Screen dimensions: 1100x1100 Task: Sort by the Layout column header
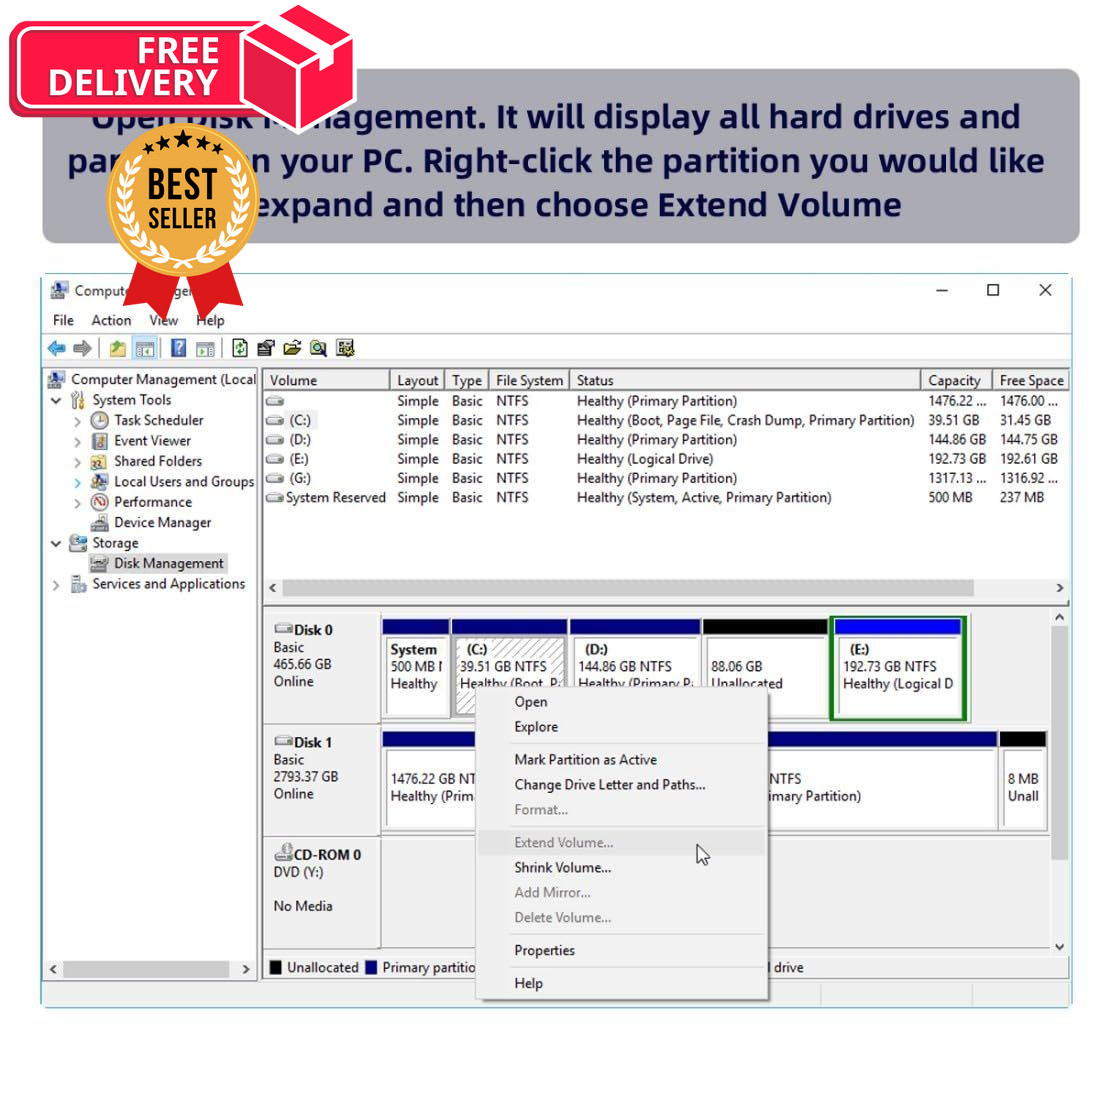417,380
